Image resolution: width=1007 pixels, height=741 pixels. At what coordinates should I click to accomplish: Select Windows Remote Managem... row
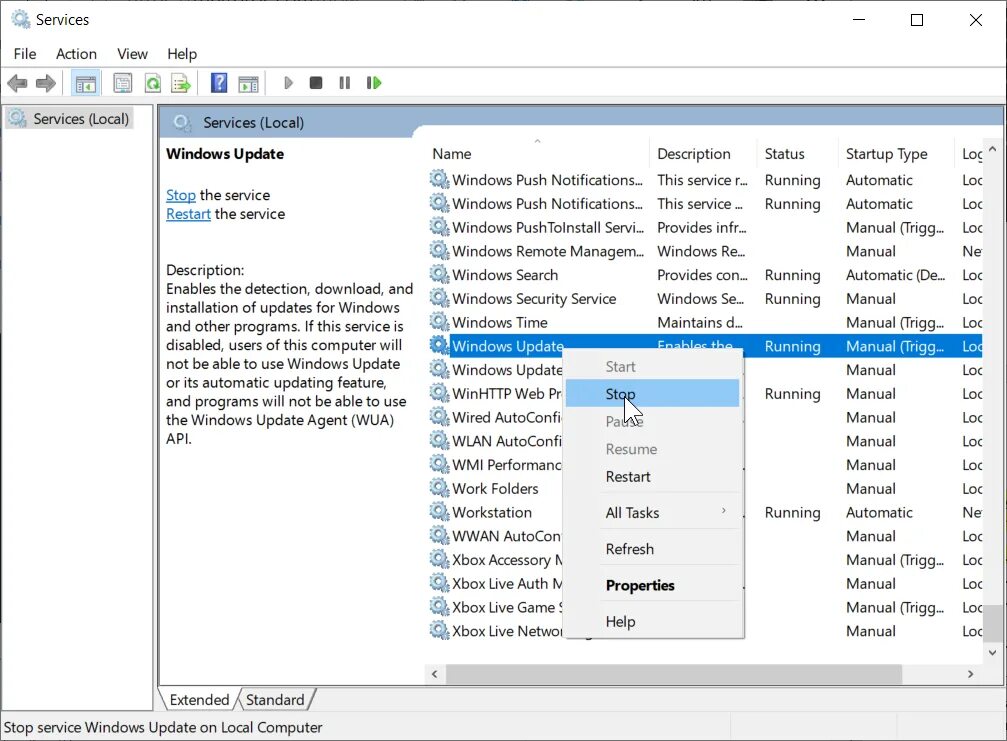click(705, 251)
